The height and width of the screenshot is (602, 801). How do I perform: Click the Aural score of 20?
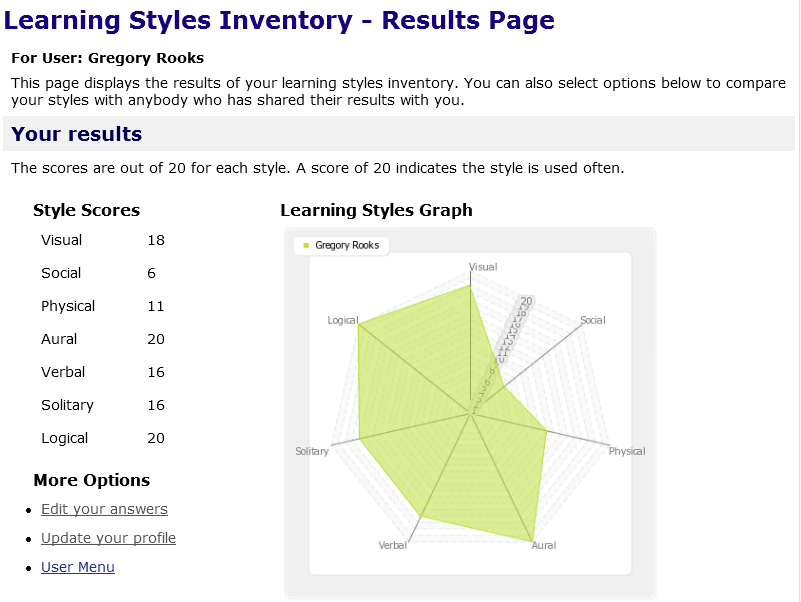[x=156, y=339]
